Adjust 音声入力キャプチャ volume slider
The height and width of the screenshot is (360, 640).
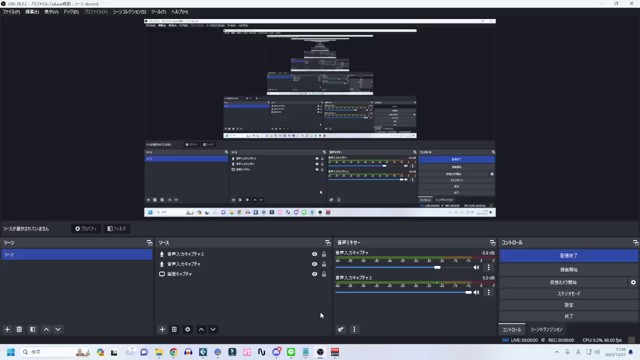click(437, 267)
